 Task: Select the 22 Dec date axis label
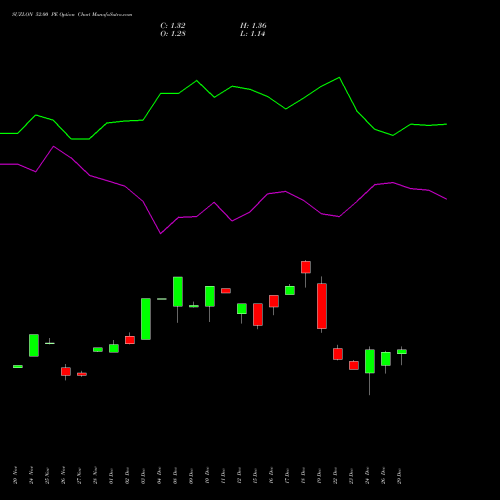335,476
